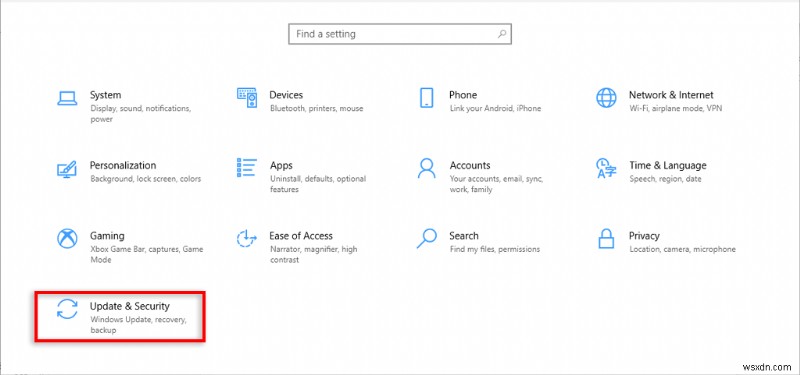Viewport: 800px width, 375px height.
Task: Open the Devices keyboard-speaker icon
Action: [x=247, y=97]
